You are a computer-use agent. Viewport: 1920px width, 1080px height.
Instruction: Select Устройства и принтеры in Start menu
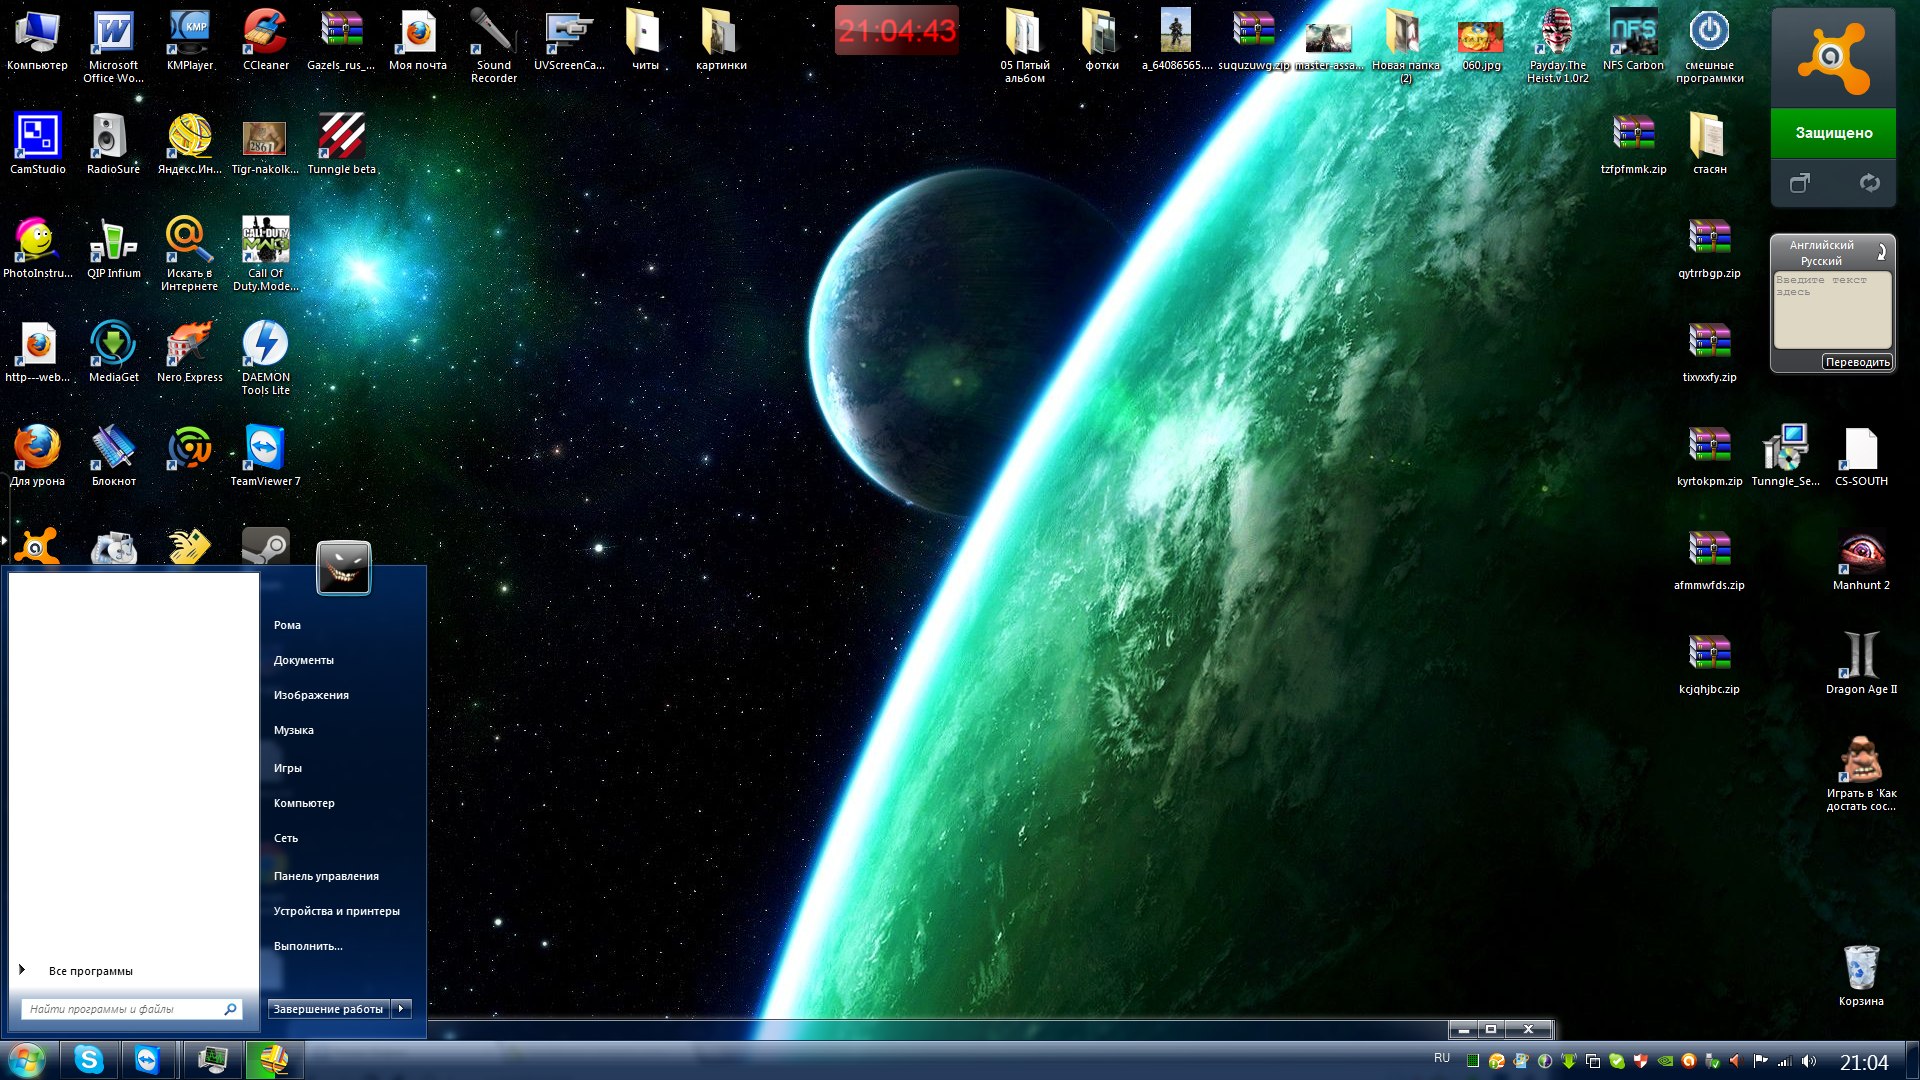coord(337,911)
